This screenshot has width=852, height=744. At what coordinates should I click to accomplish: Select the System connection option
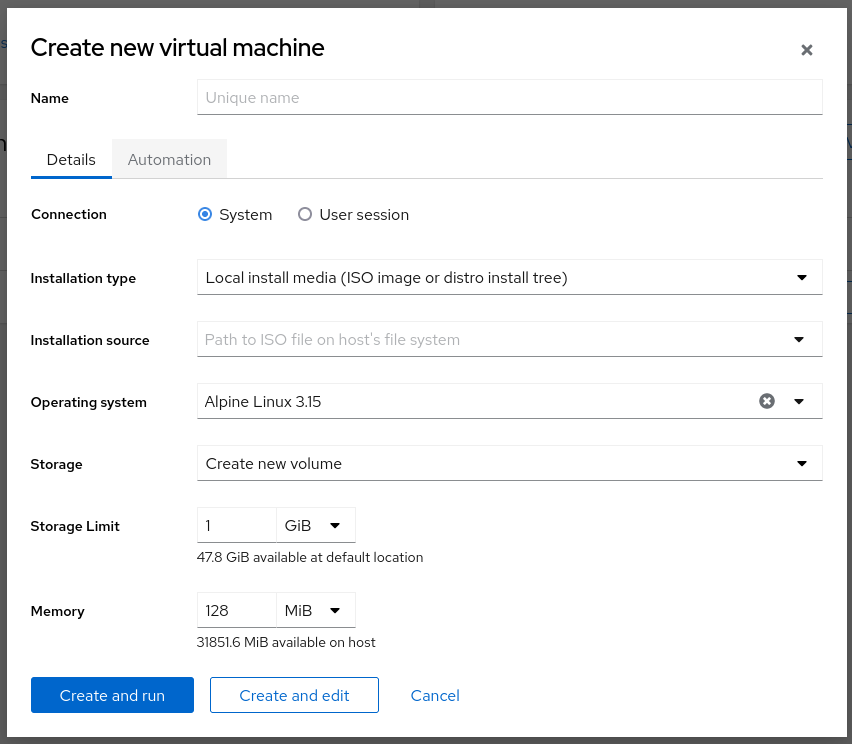click(204, 214)
